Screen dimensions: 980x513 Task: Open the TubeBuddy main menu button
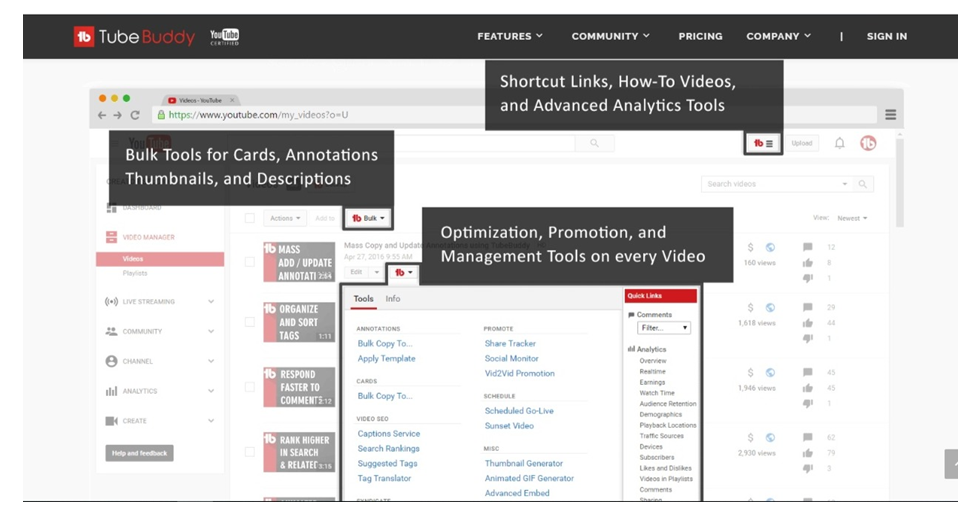pos(762,143)
